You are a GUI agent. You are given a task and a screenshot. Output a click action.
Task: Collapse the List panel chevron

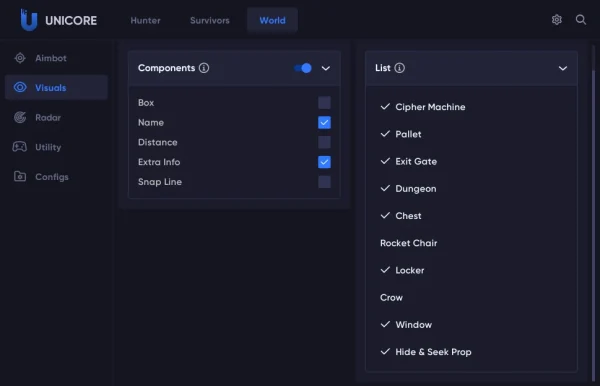[x=563, y=68]
